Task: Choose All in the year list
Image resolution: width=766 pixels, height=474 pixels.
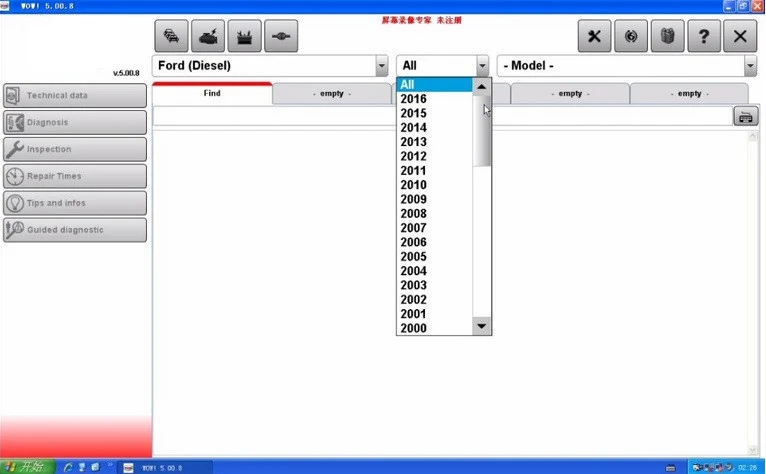Action: tap(434, 85)
